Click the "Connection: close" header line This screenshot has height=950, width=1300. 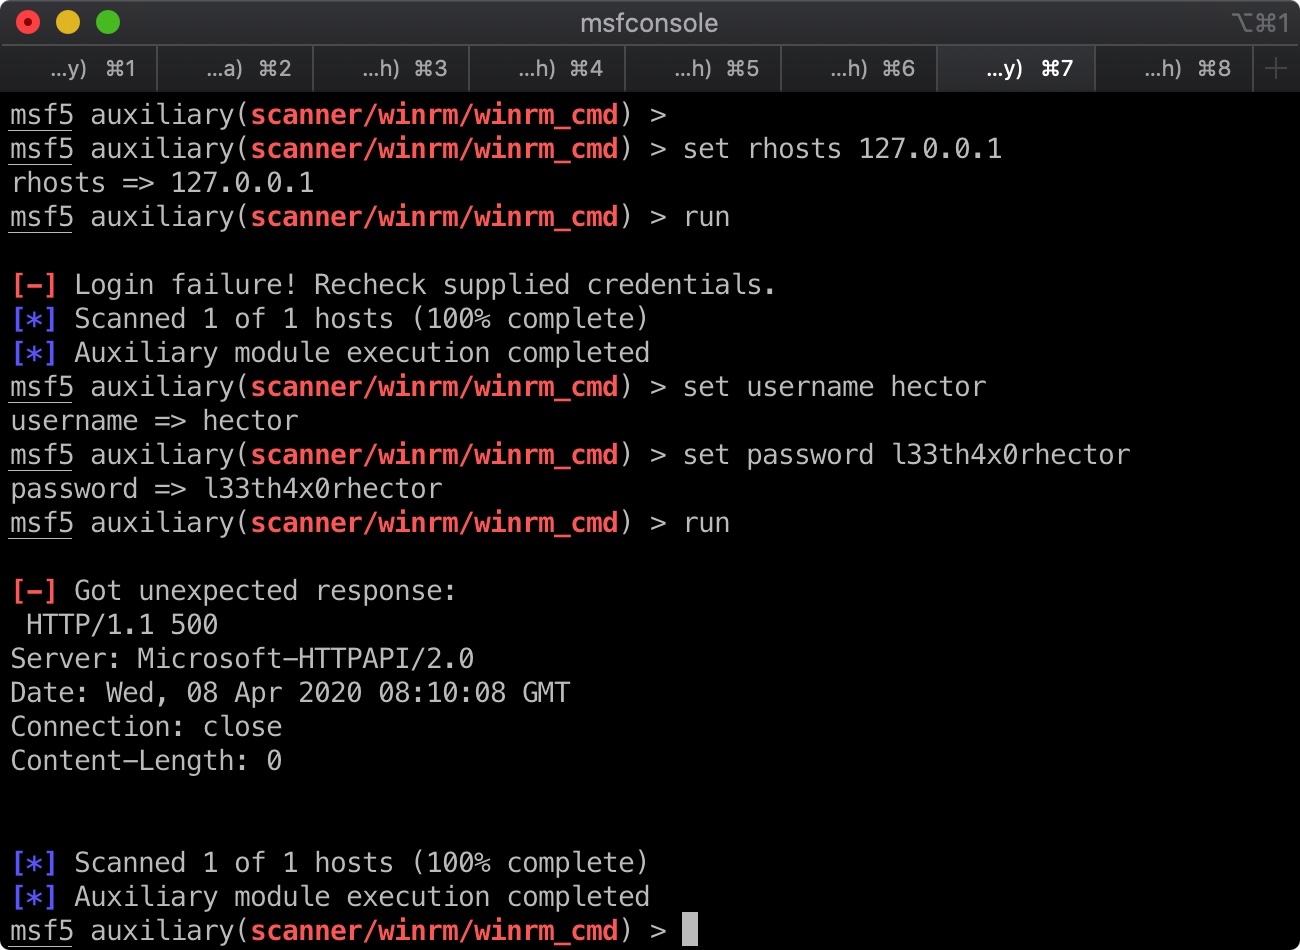[x=146, y=727]
